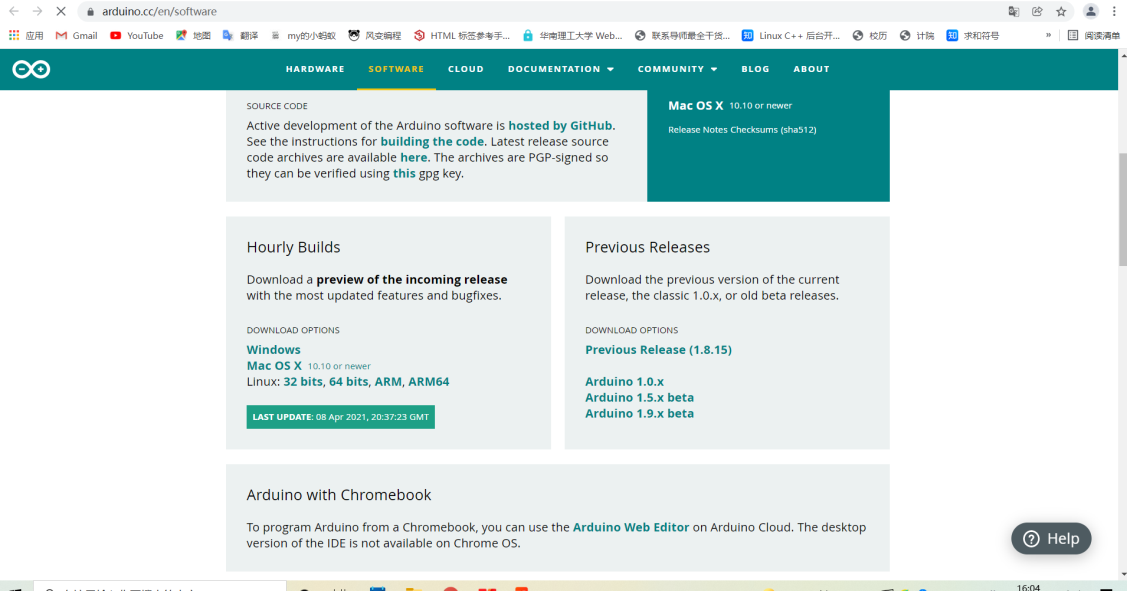Open the Arduino 1.0.x link
Viewport: 1127px width, 591px height.
[x=624, y=382]
